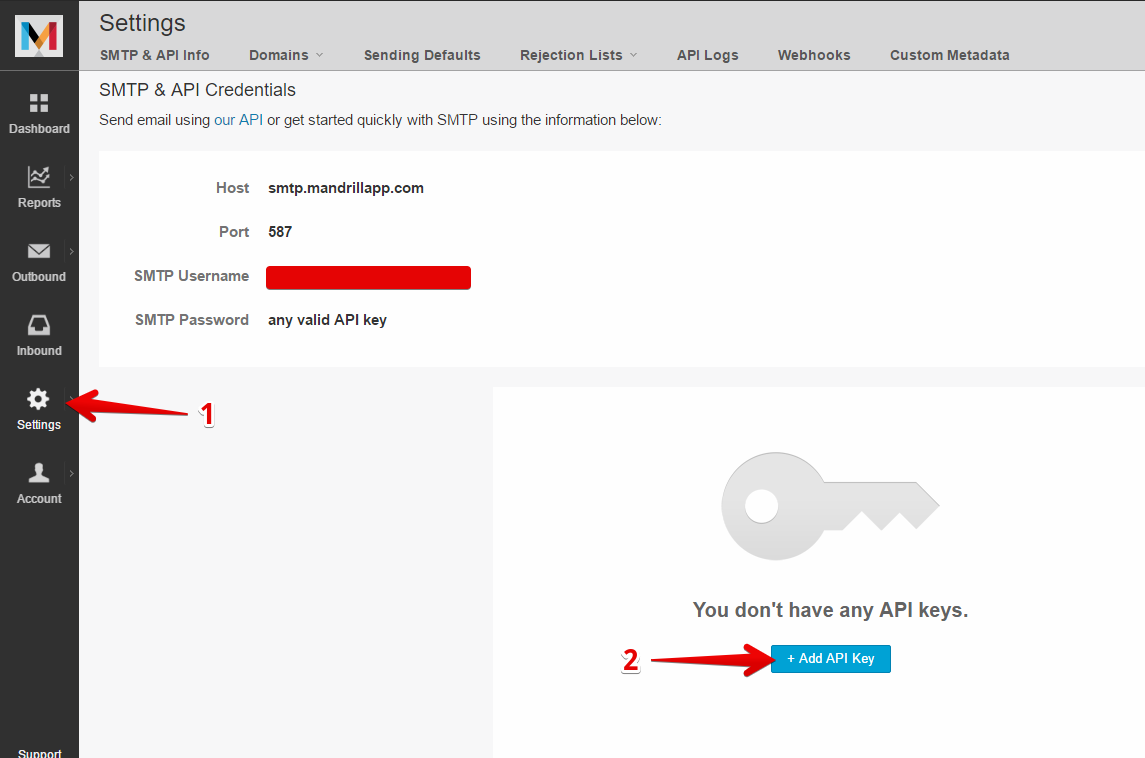Open the Dashboard grid icon
The width and height of the screenshot is (1145, 758).
click(39, 103)
